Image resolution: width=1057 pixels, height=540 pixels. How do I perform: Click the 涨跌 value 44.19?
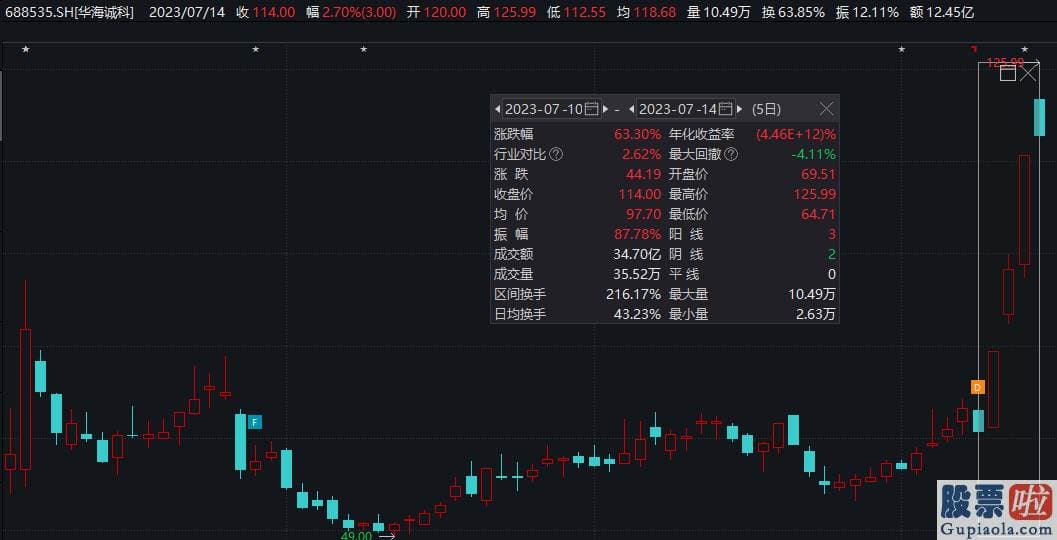point(644,174)
